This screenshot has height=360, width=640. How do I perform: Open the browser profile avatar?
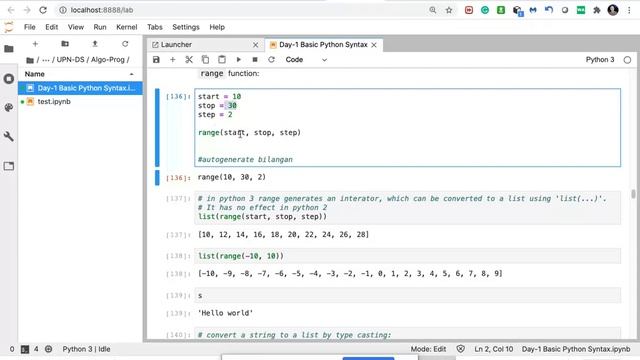[x=613, y=10]
